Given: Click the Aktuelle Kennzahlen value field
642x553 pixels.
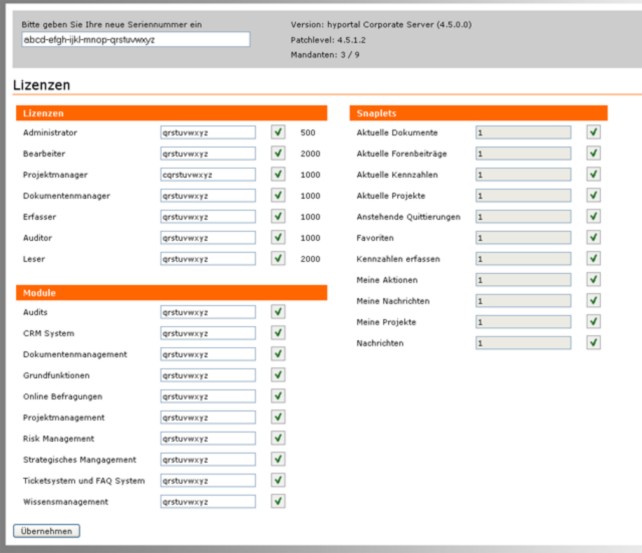Looking at the screenshot, I should [522, 174].
